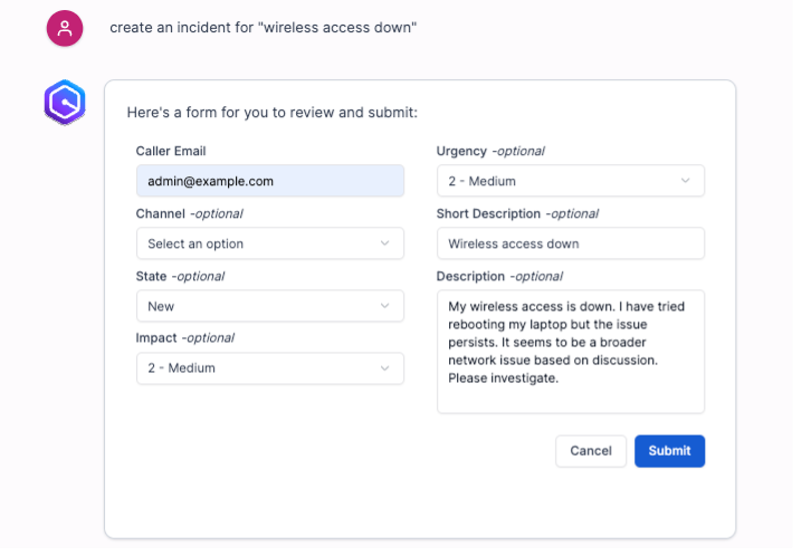Open the State dropdown showing New
Viewport: 793px width, 549px height.
(x=270, y=306)
